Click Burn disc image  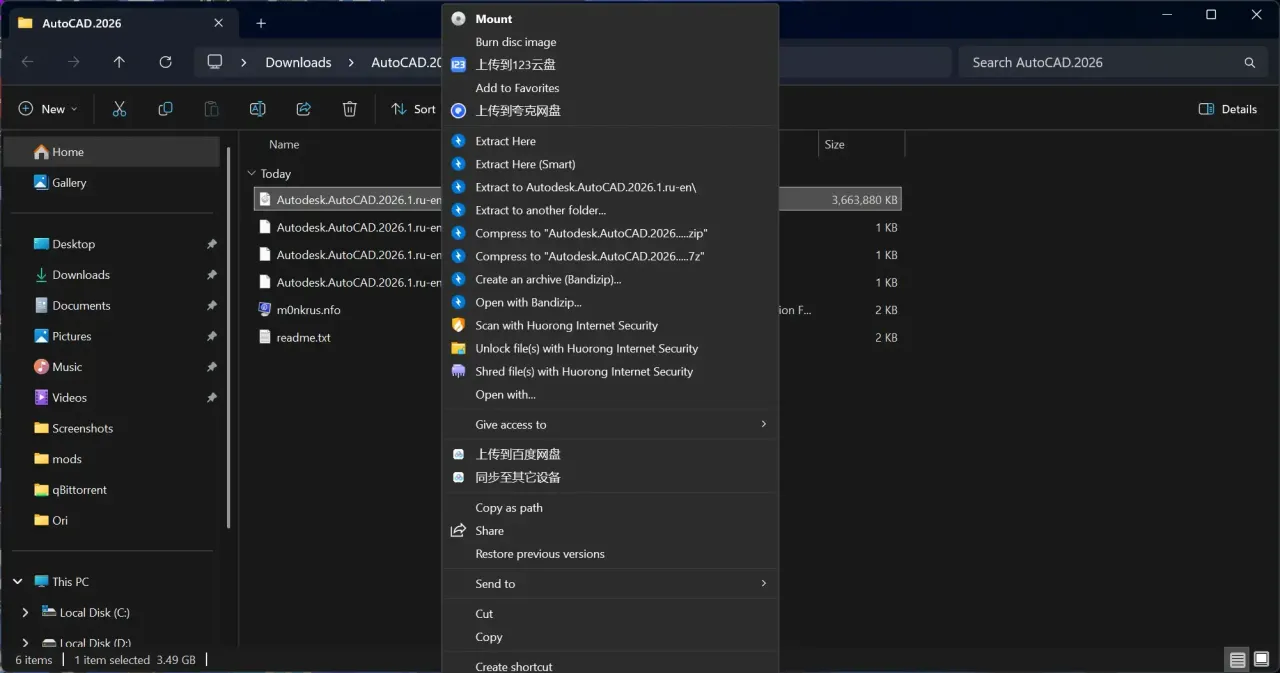coord(611,42)
